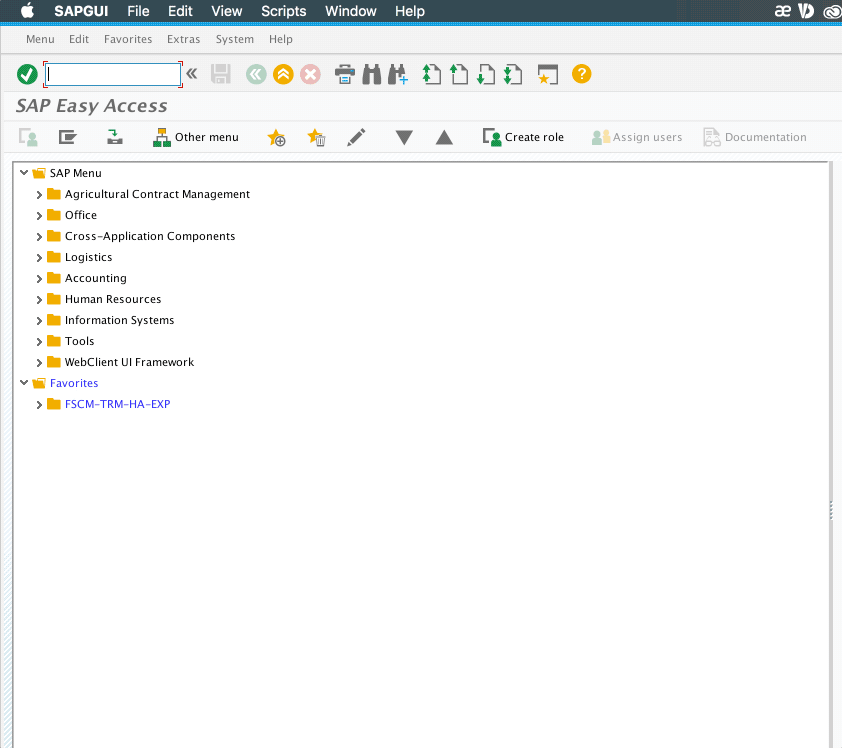
Task: Expand the Accounting folder arrow
Action: (39, 278)
